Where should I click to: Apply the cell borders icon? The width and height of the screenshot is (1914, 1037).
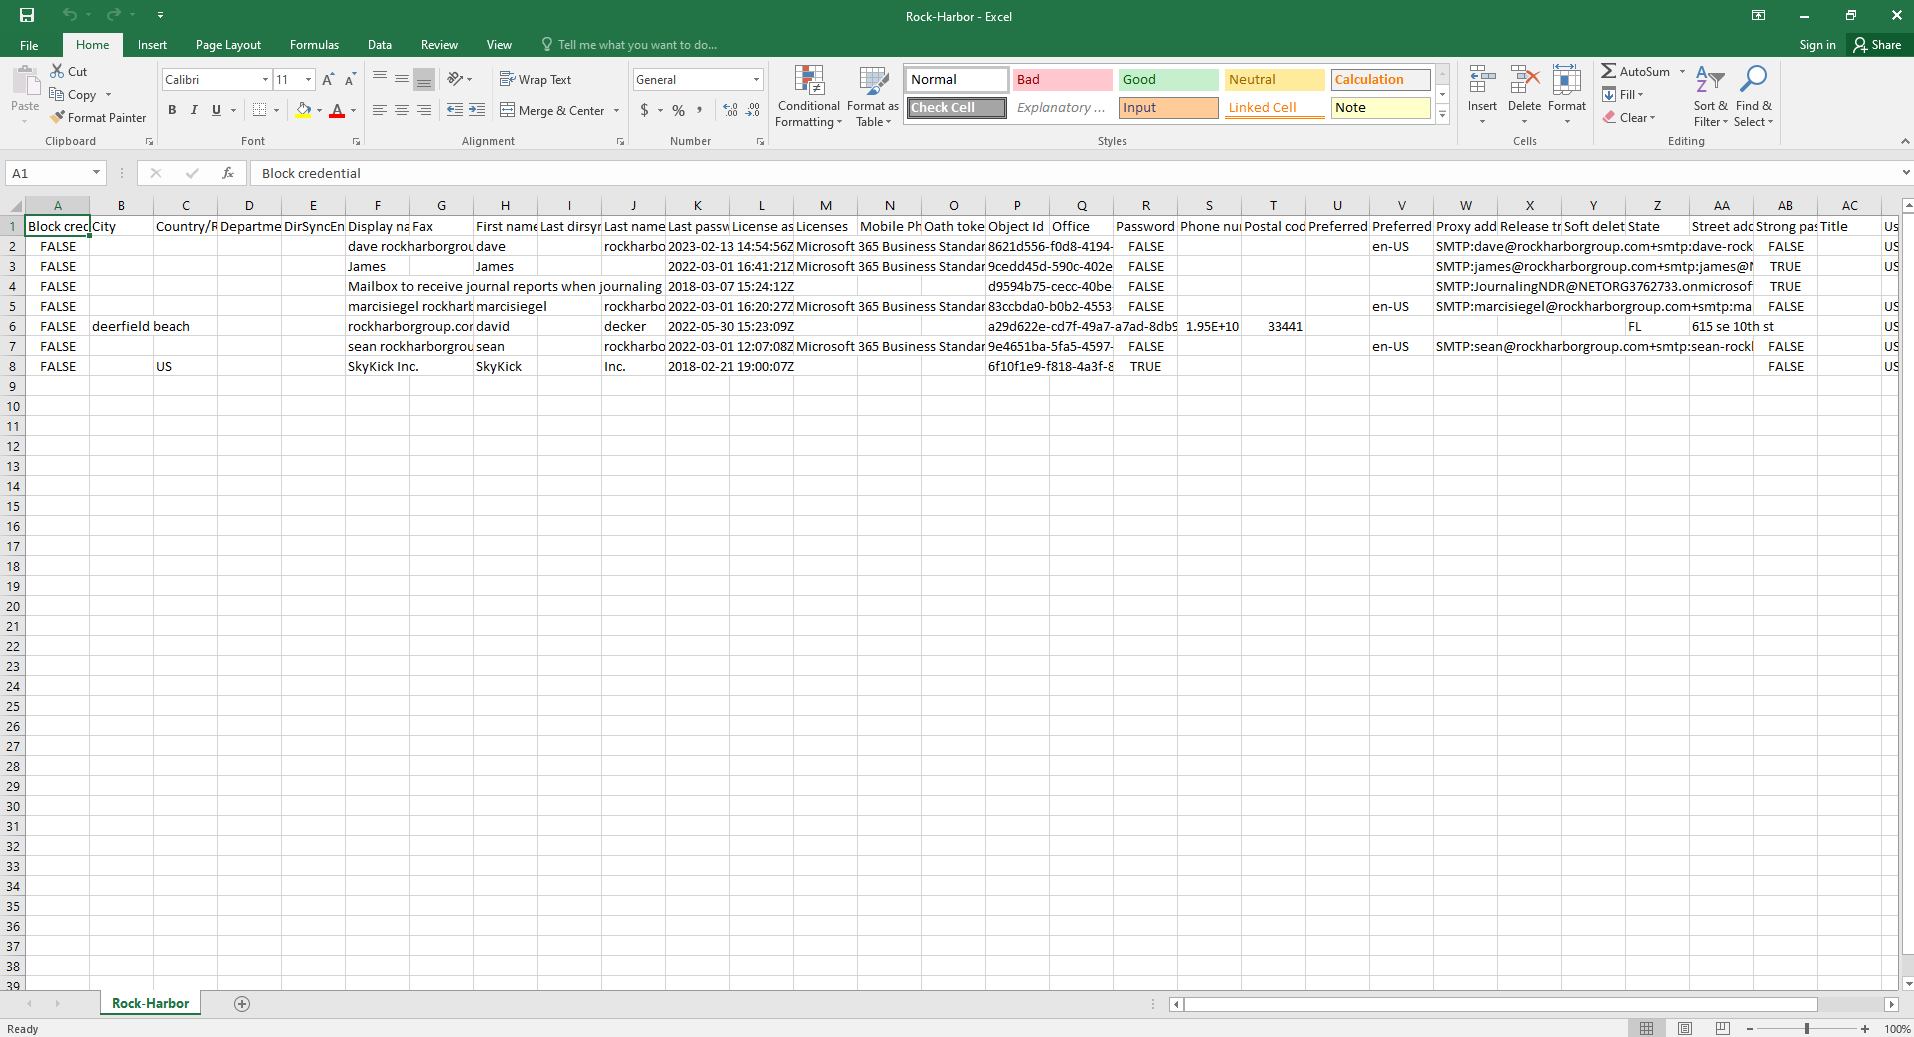(260, 110)
